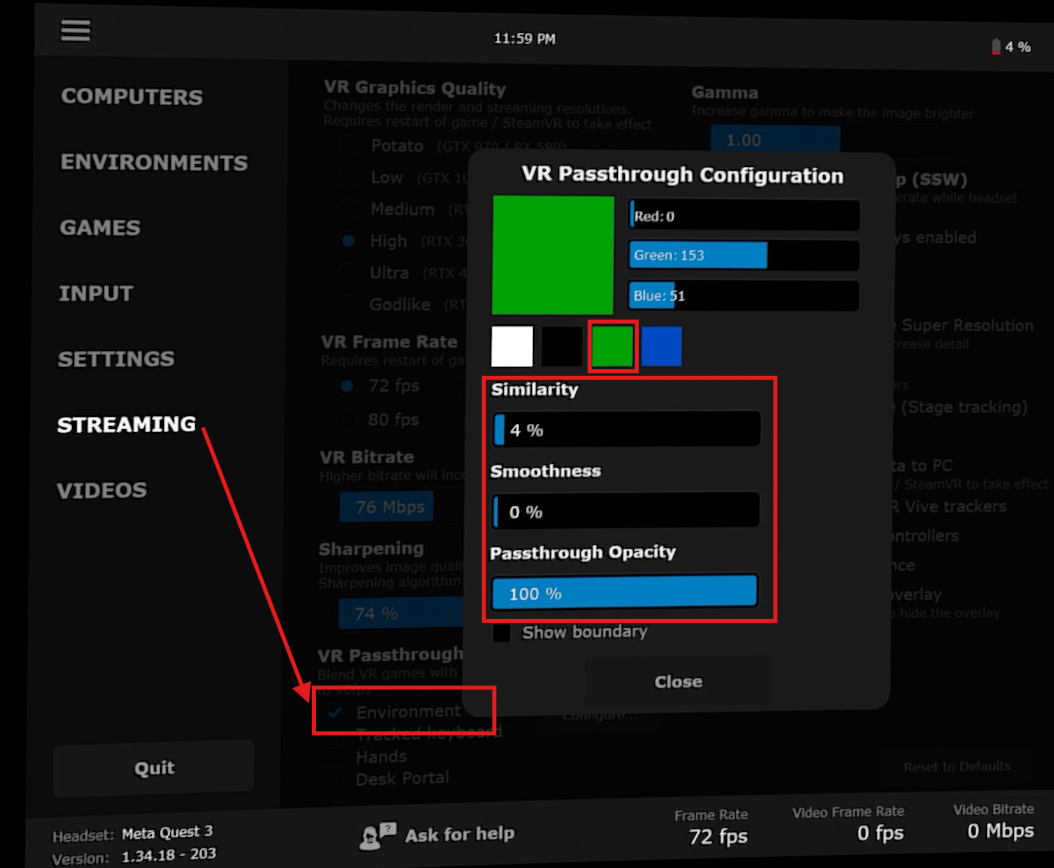Click the VR Passthrough Configuration title
The width and height of the screenshot is (1054, 868).
click(682, 175)
